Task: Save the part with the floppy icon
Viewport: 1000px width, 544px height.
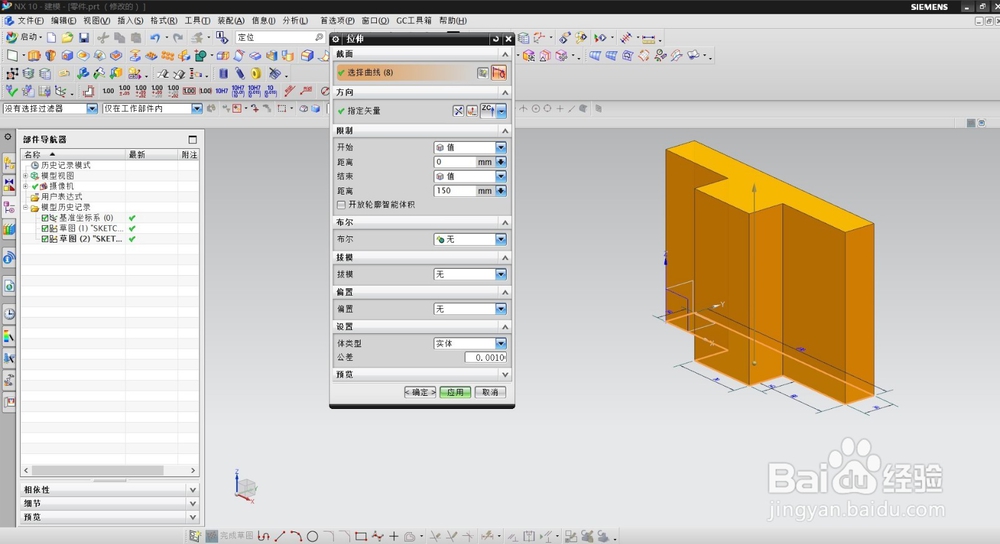Action: coord(84,38)
